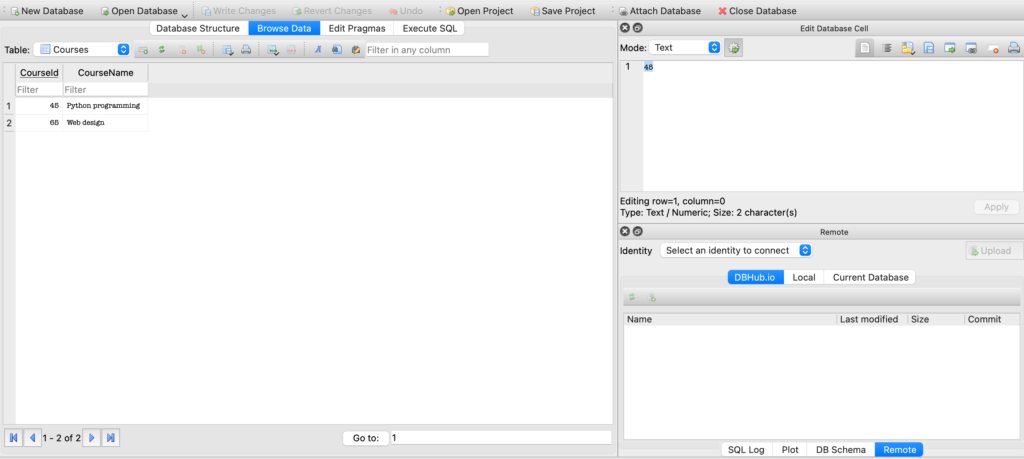Open the Mode dropdown set to Text
The image size is (1024, 459).
685,48
